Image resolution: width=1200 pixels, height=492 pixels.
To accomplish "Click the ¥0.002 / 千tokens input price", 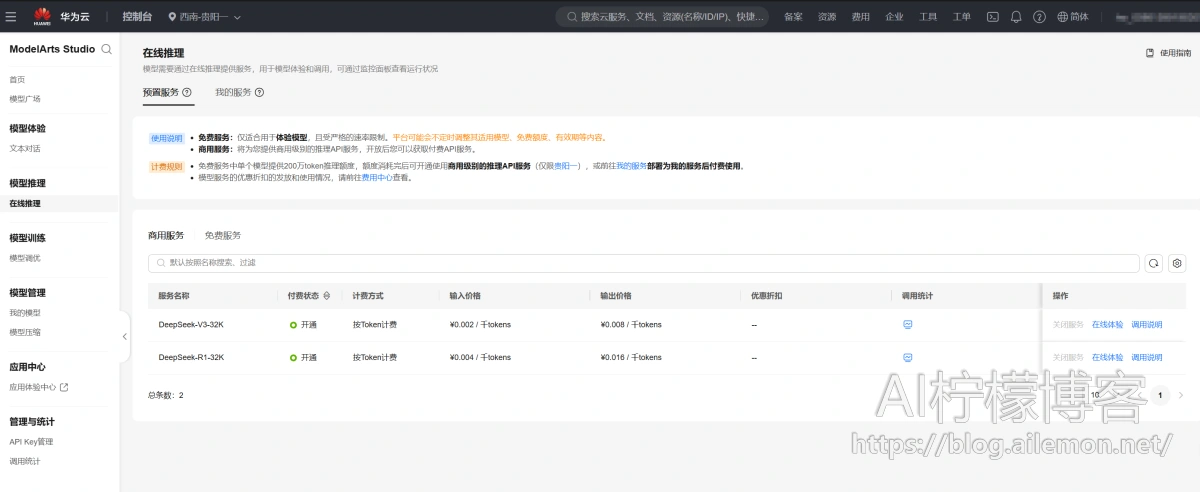I will coord(480,325).
